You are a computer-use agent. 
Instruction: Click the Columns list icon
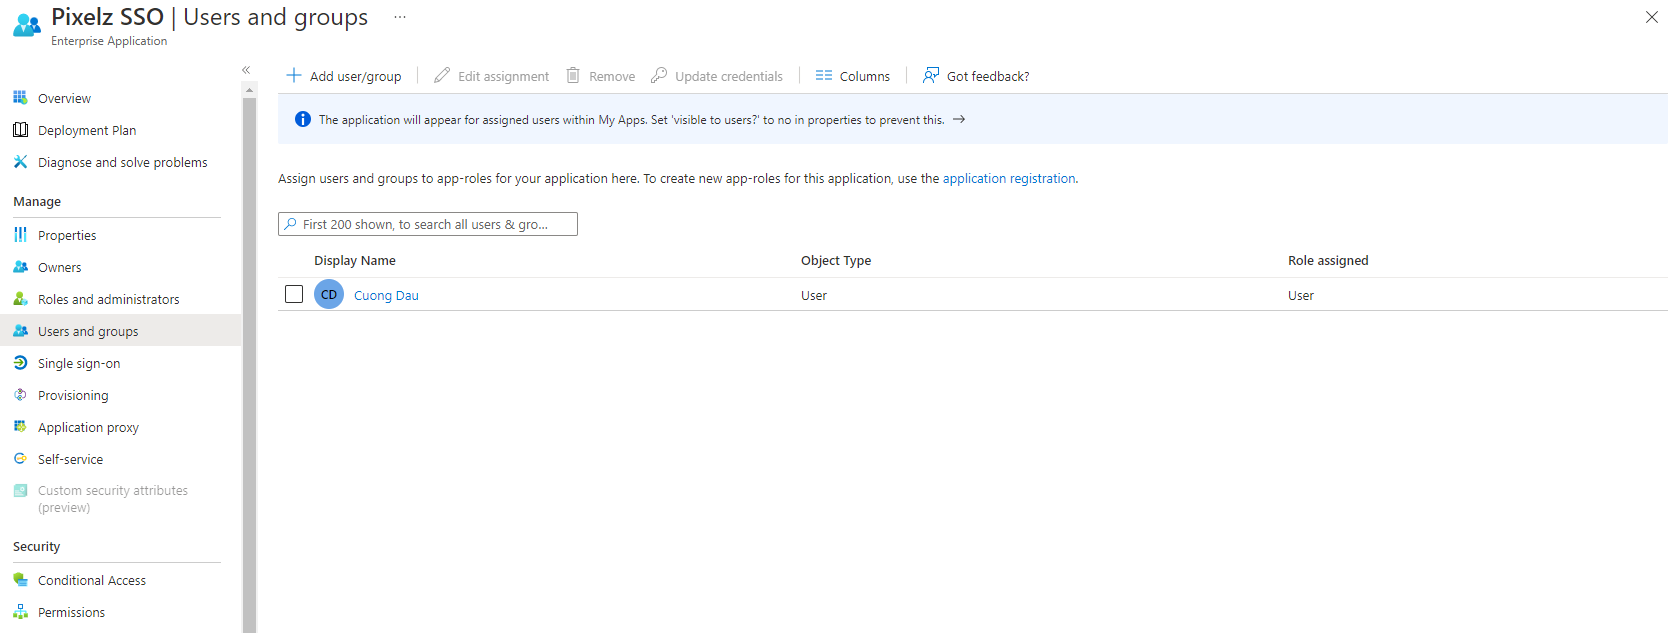tap(824, 75)
